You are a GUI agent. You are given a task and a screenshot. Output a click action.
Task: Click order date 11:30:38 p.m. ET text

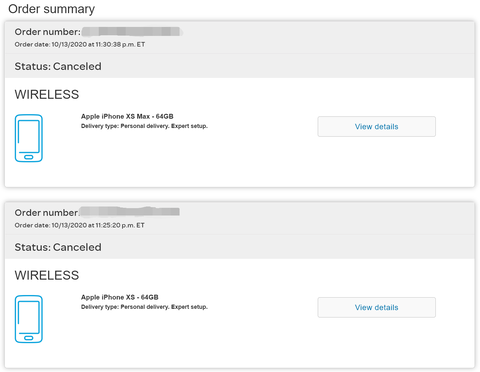coord(80,44)
